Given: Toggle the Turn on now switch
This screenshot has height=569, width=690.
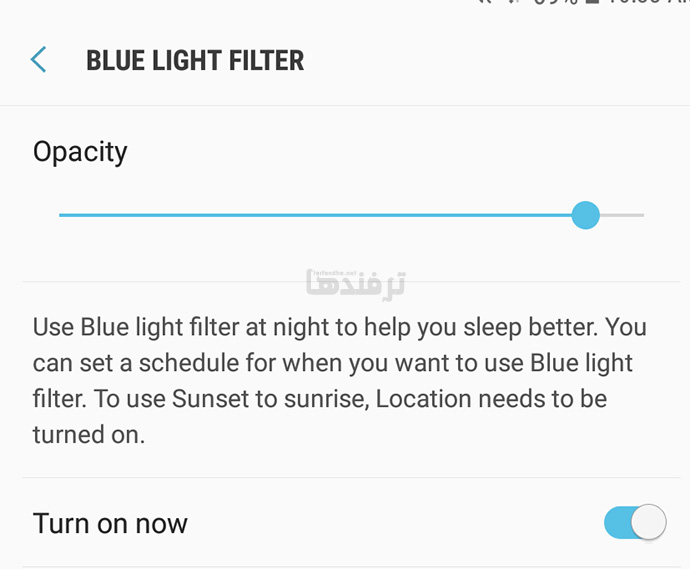Looking at the screenshot, I should click(635, 522).
